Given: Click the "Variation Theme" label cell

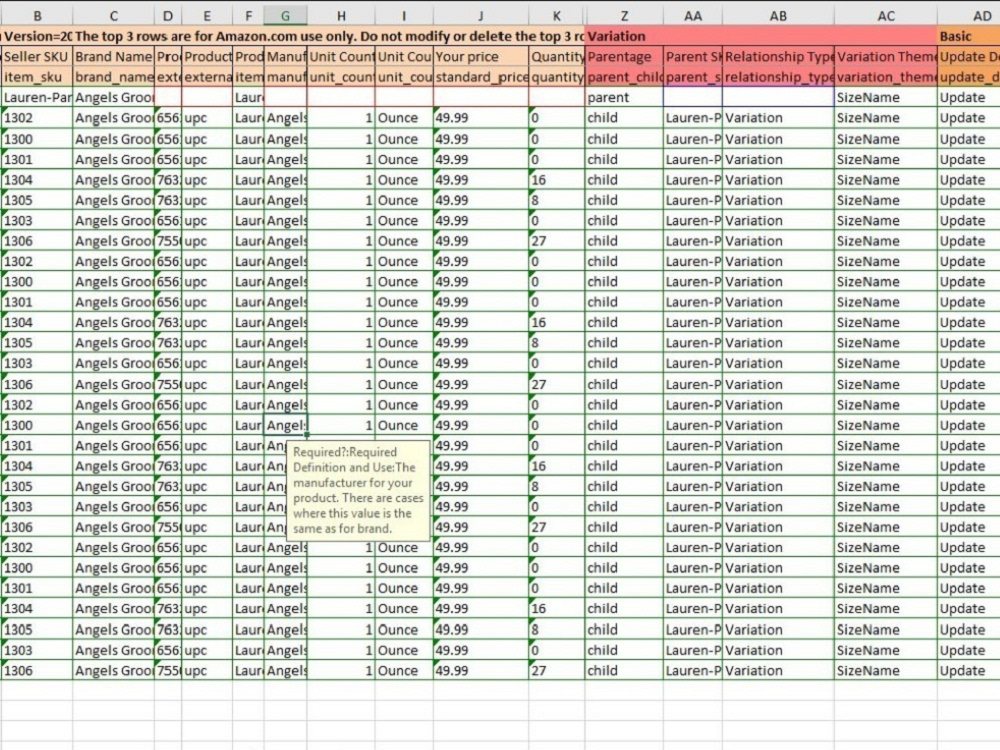Looking at the screenshot, I should pyautogui.click(x=886, y=57).
